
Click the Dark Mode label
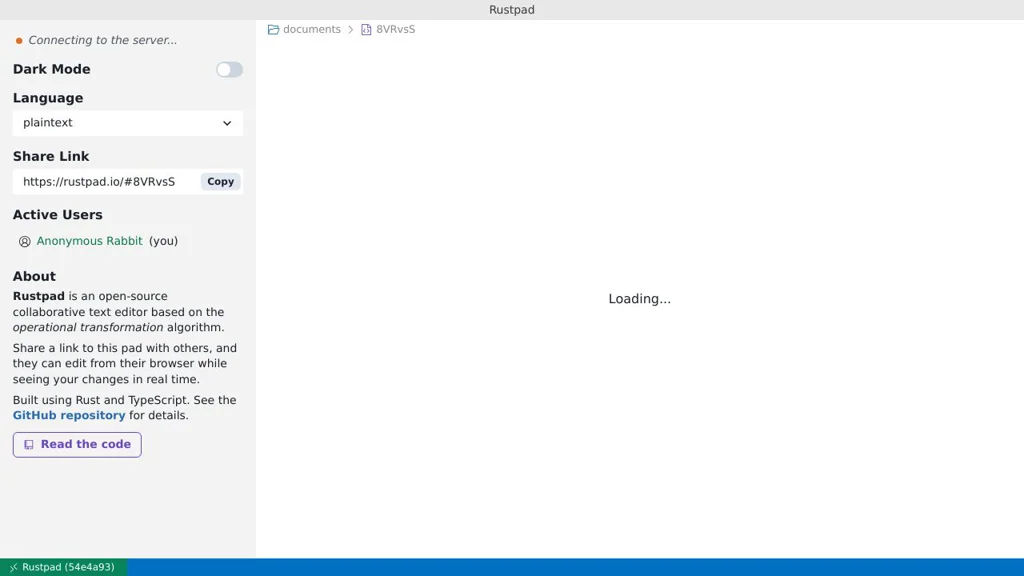(x=52, y=69)
